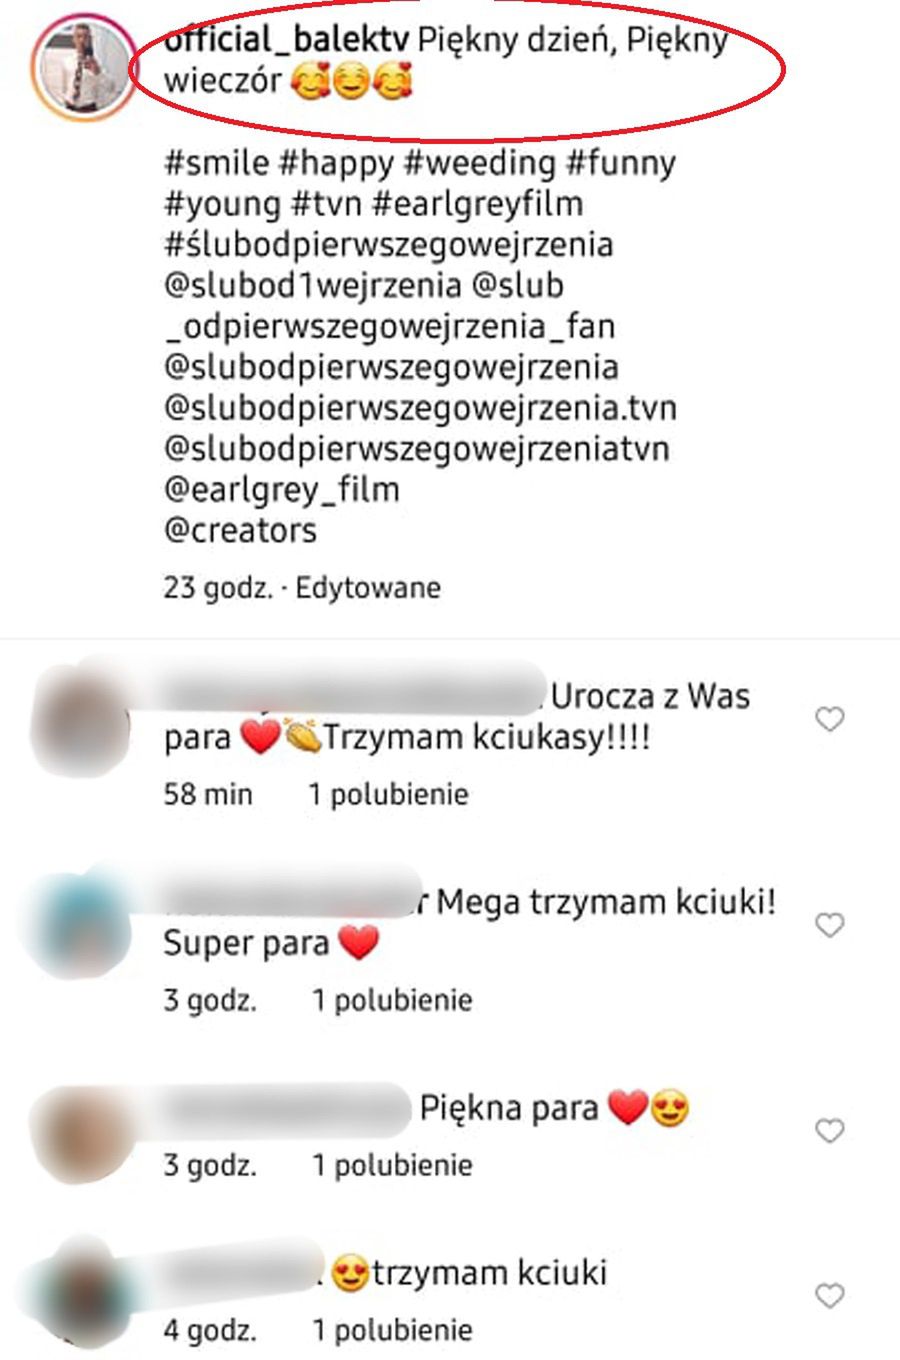
Task: Open avatar of 'Mega trzymam kciuki' commenter
Action: coord(82,923)
